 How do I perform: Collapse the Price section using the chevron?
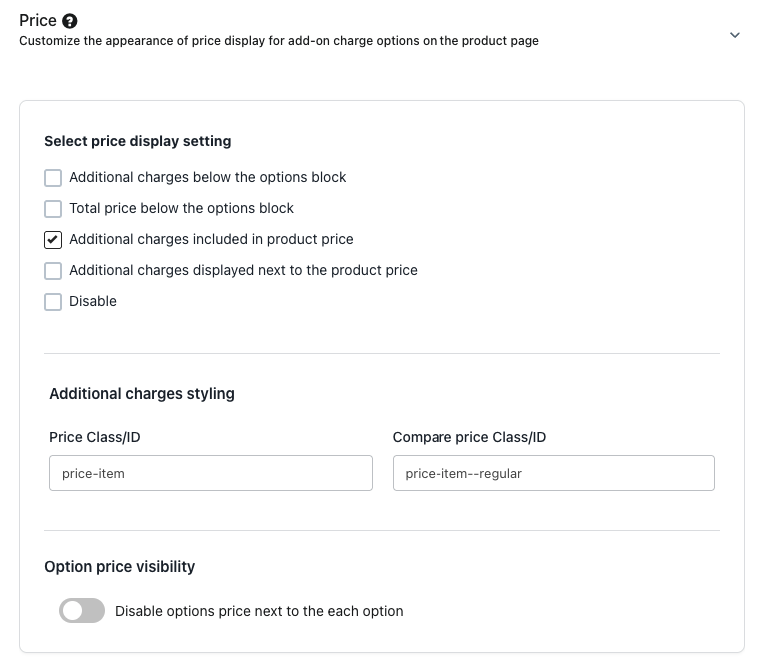pyautogui.click(x=735, y=35)
